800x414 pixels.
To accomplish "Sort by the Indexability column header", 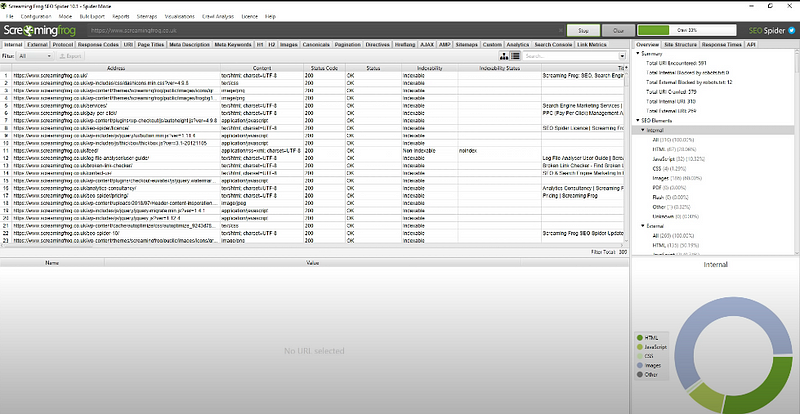I will point(430,68).
